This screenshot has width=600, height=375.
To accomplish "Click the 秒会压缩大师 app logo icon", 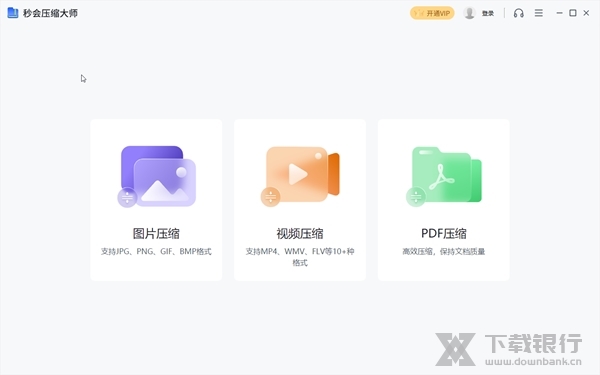I will point(13,13).
